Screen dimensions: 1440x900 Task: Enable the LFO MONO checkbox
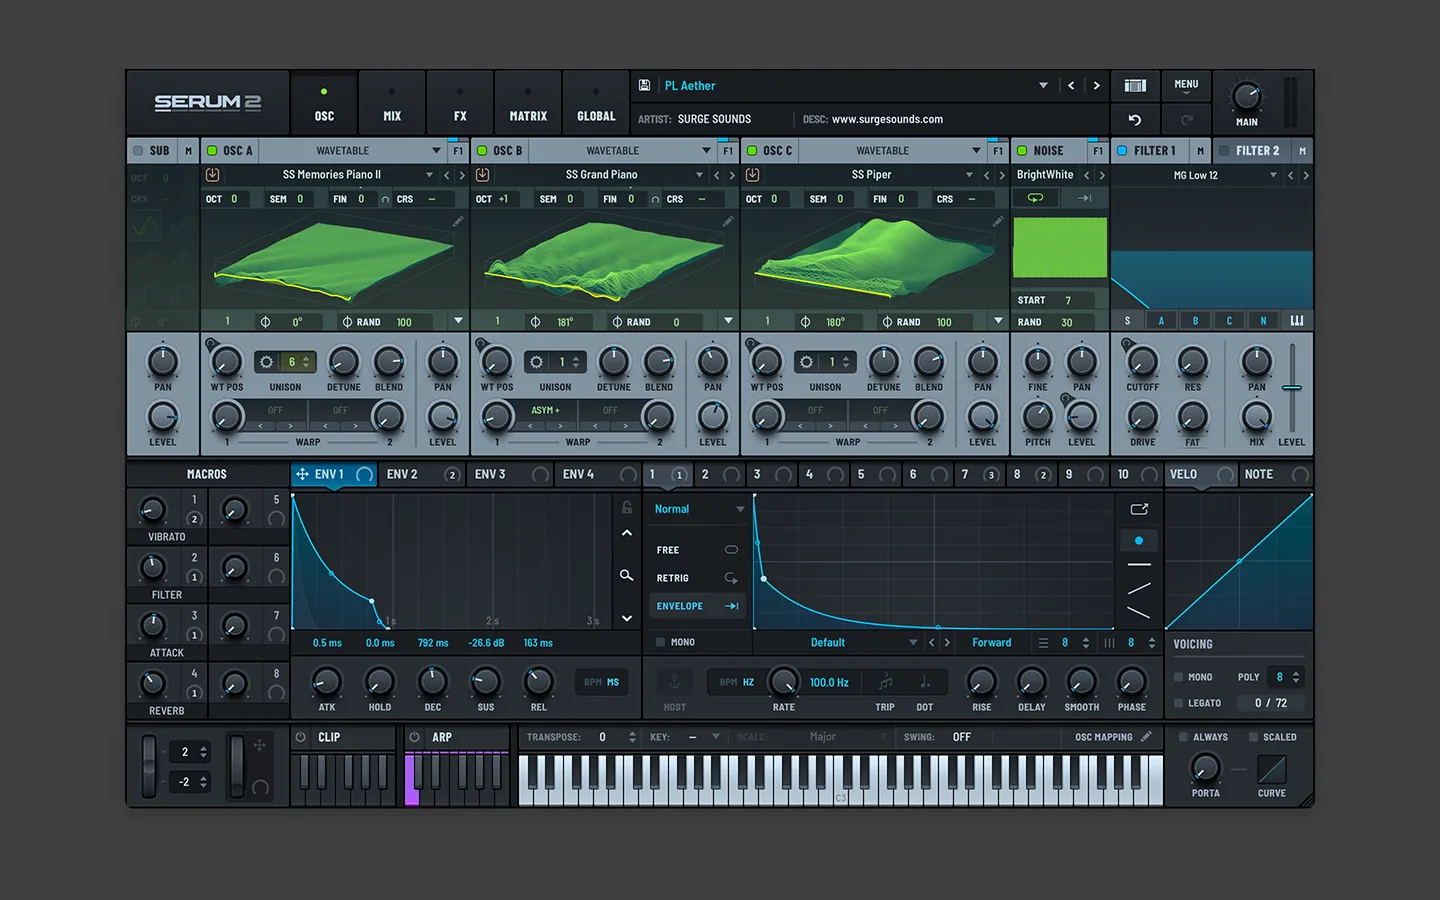click(660, 642)
